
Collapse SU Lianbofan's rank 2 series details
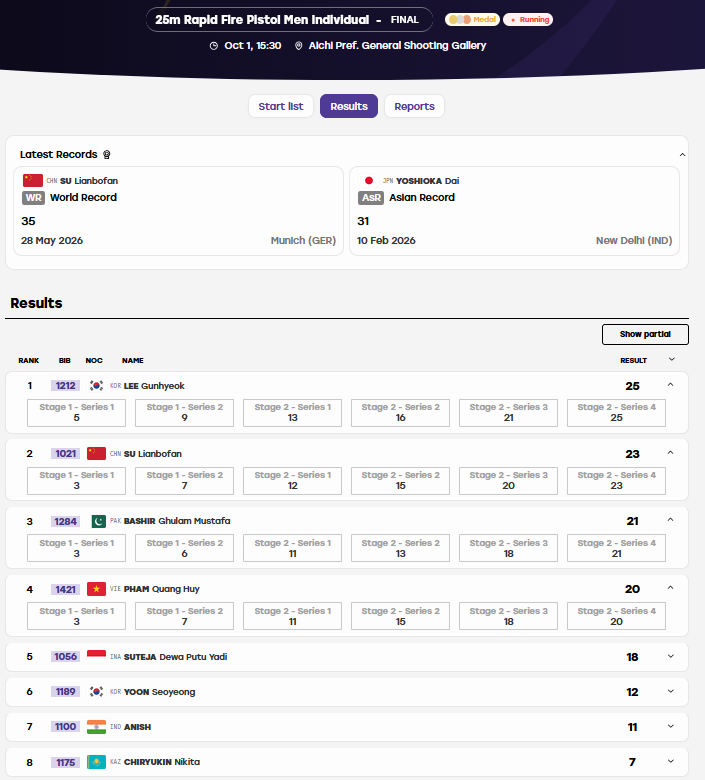click(670, 452)
